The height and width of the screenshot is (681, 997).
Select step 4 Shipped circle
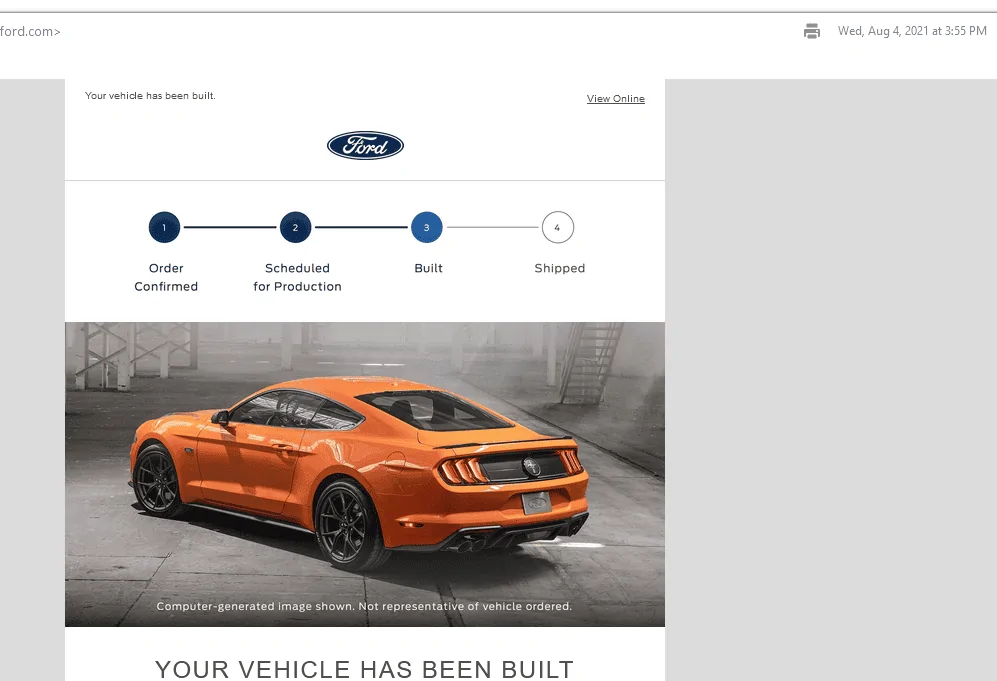click(558, 227)
